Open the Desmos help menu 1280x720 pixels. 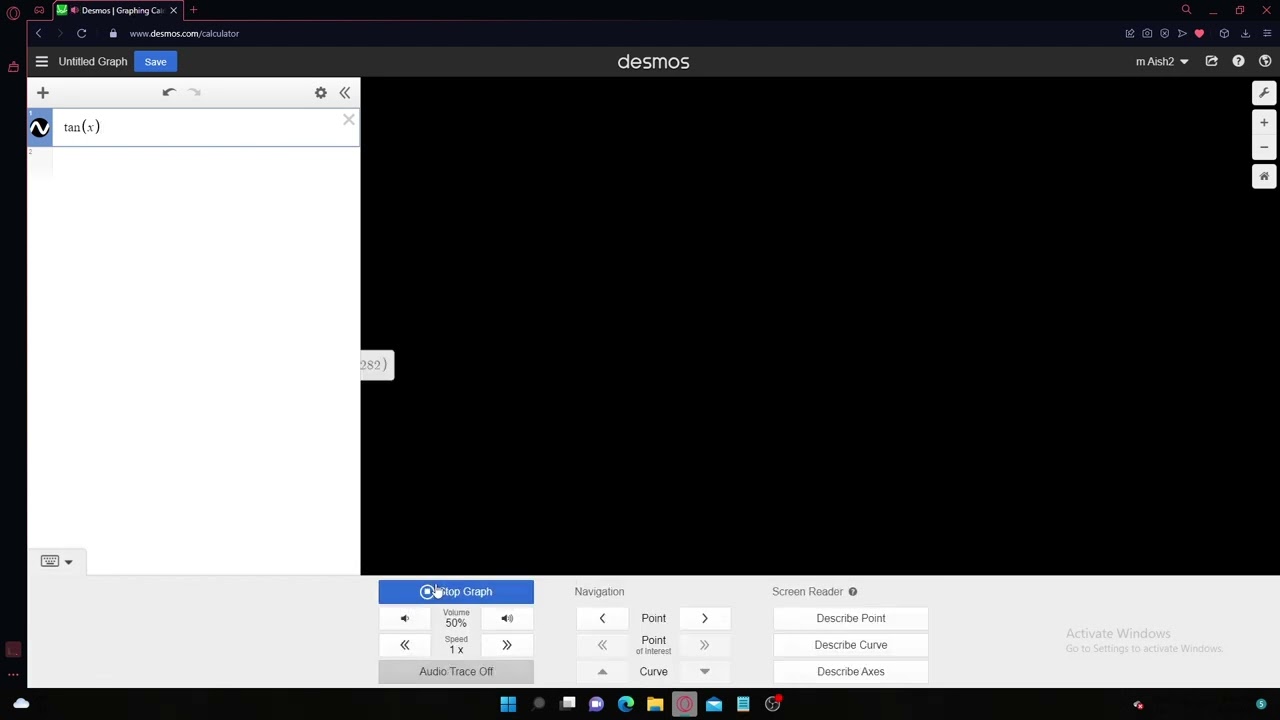point(1238,62)
